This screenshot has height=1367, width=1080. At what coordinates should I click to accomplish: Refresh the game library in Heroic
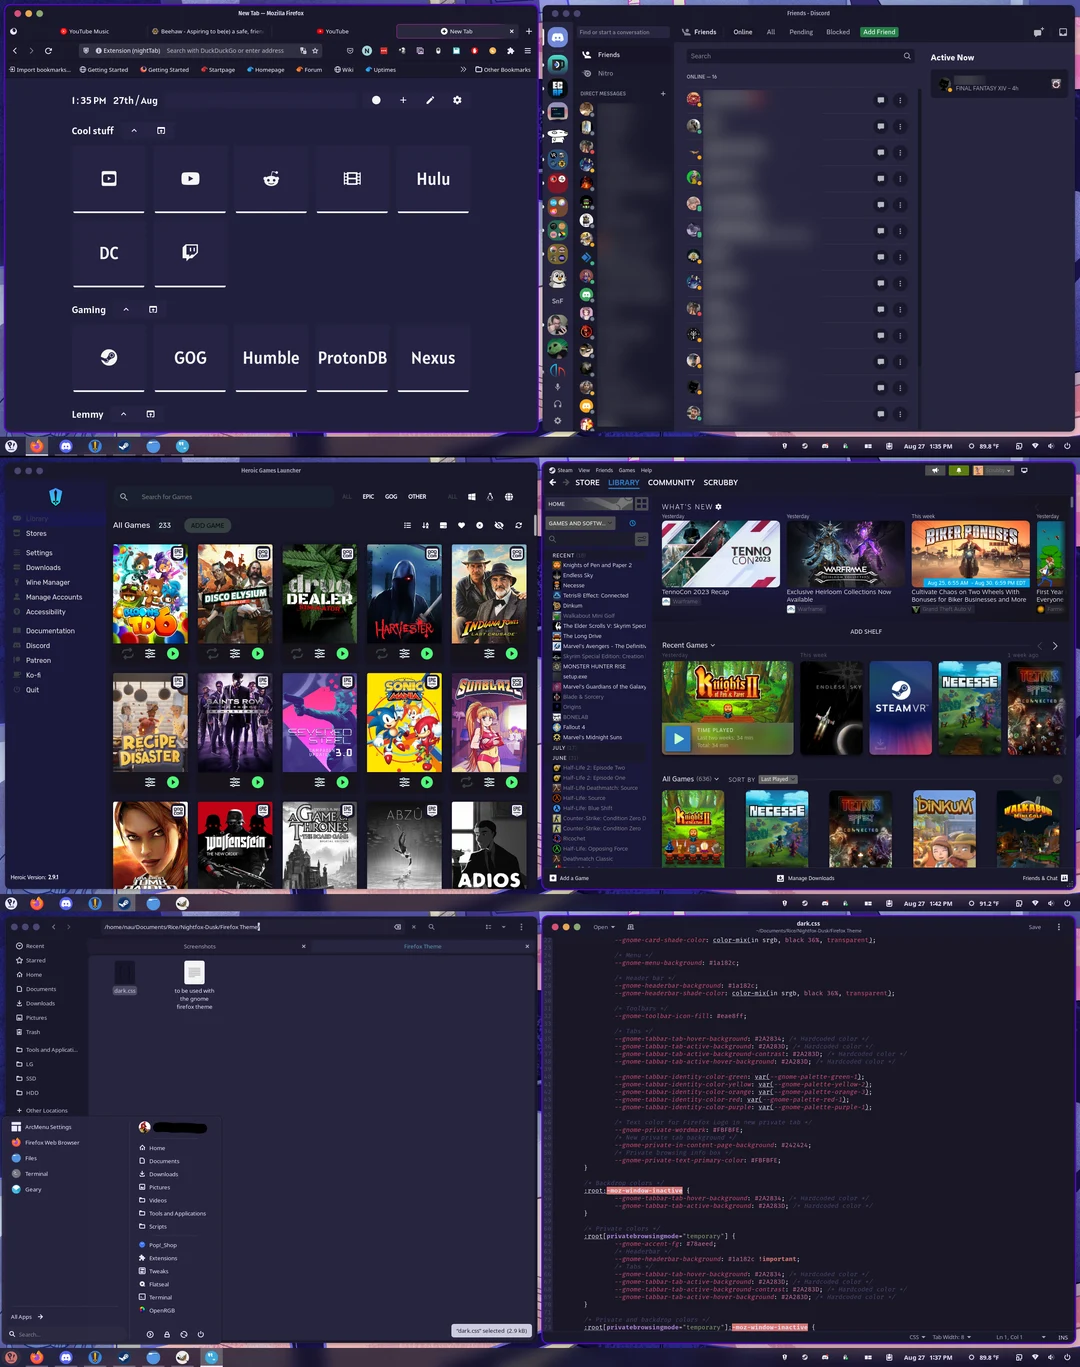[518, 525]
